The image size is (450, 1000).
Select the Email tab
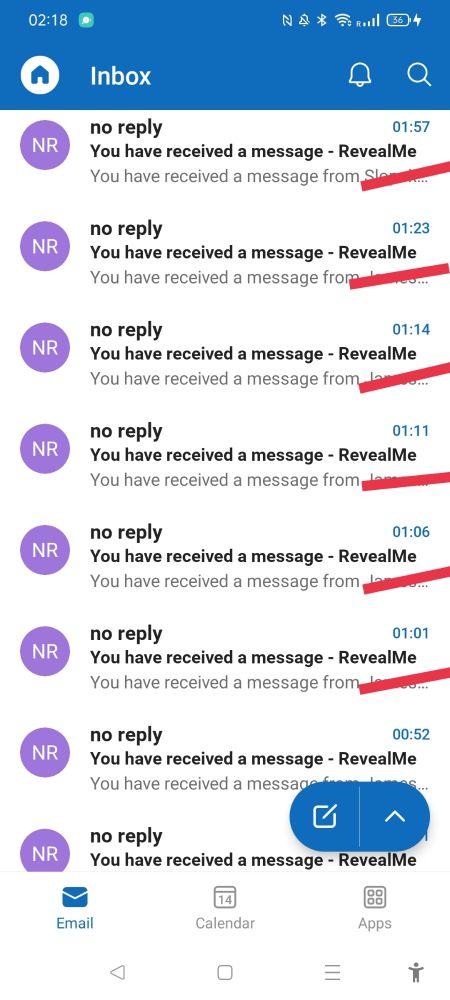(75, 908)
